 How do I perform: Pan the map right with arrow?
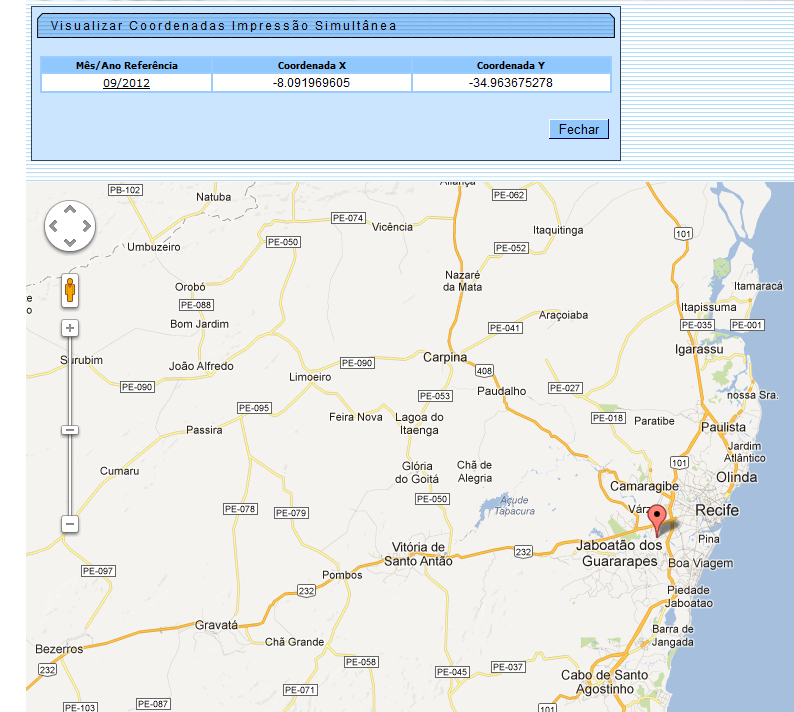(87, 226)
